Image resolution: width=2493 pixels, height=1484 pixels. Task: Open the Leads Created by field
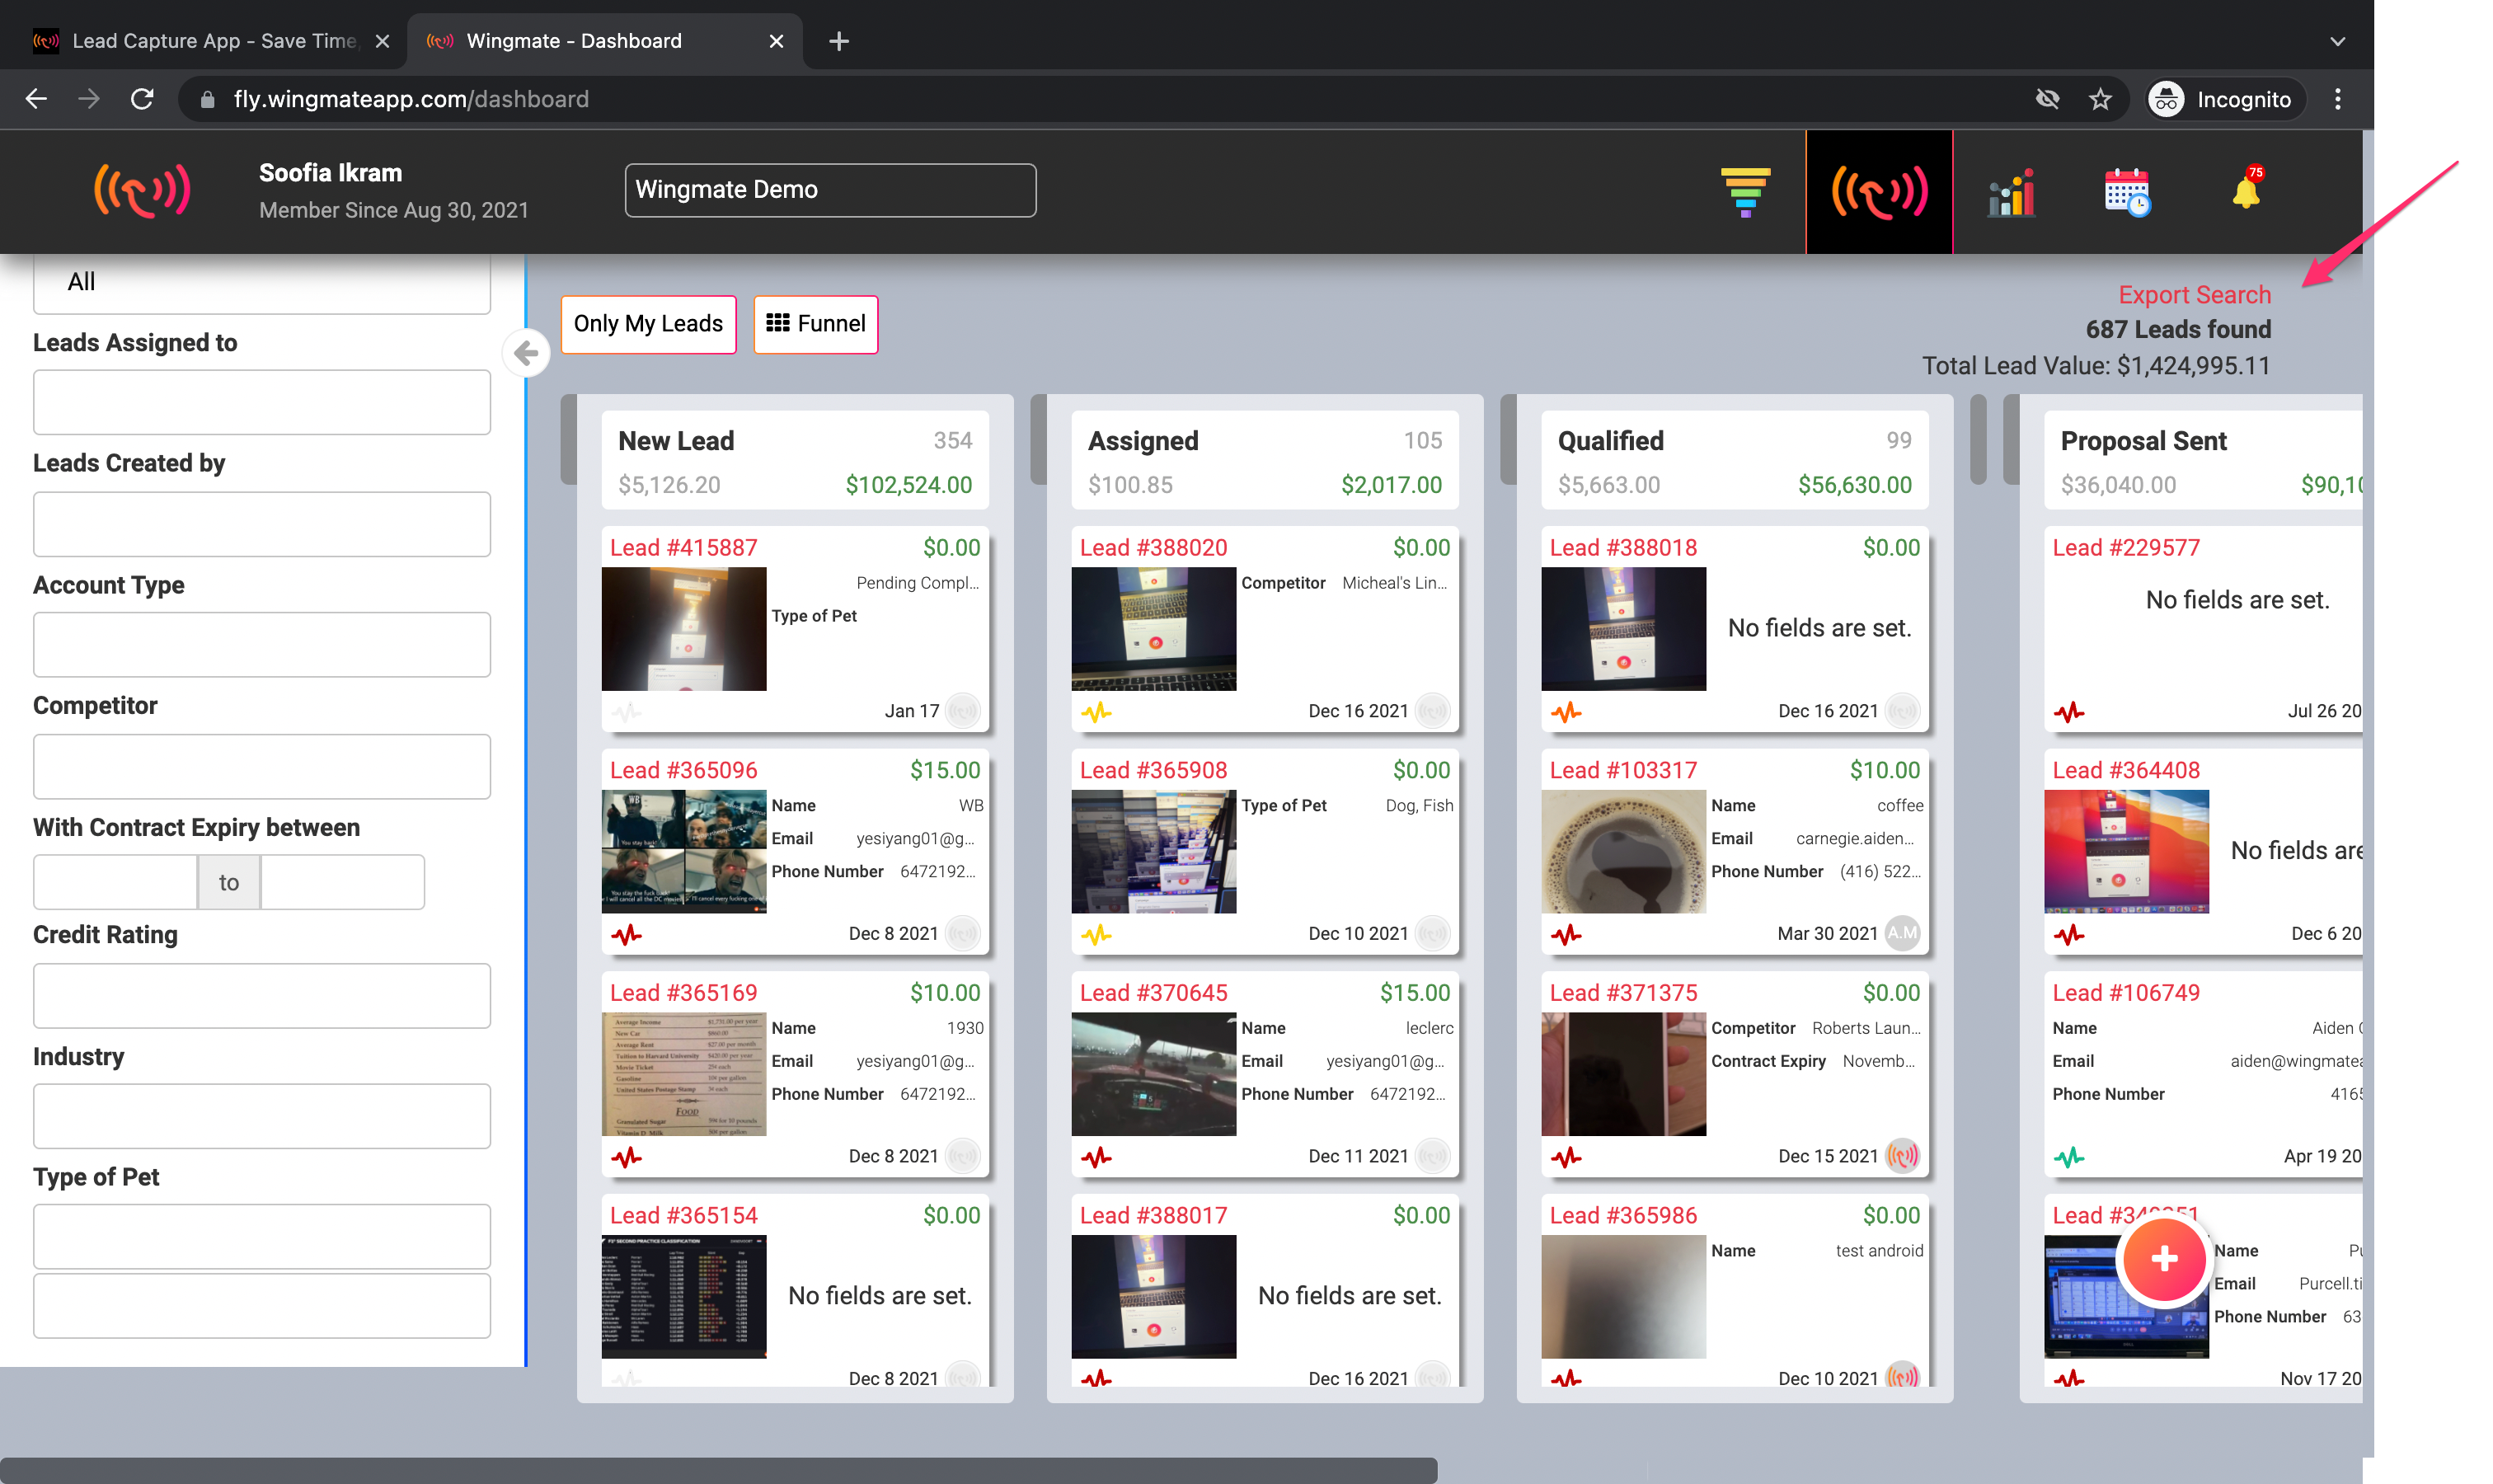tap(262, 524)
